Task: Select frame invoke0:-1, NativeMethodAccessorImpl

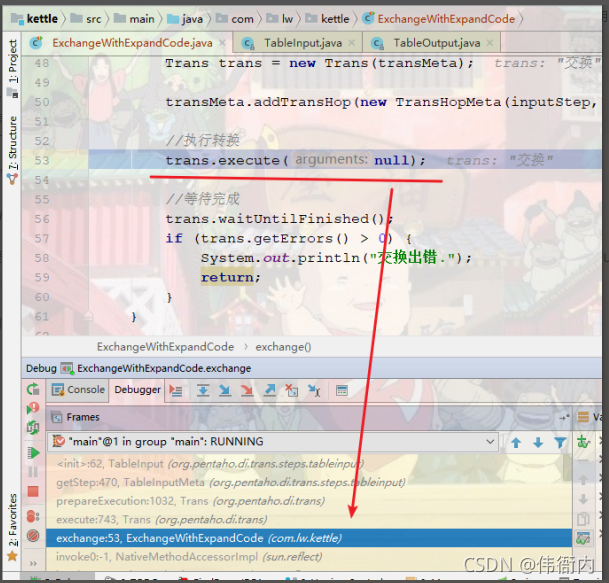Action: pos(309,557)
